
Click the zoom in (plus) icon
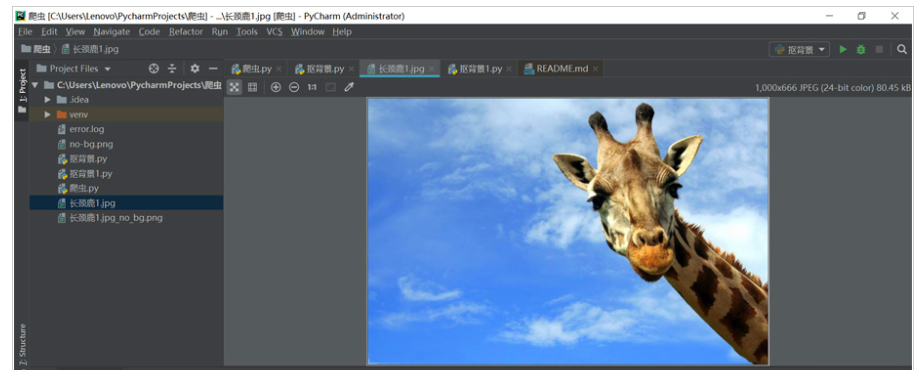(x=275, y=87)
